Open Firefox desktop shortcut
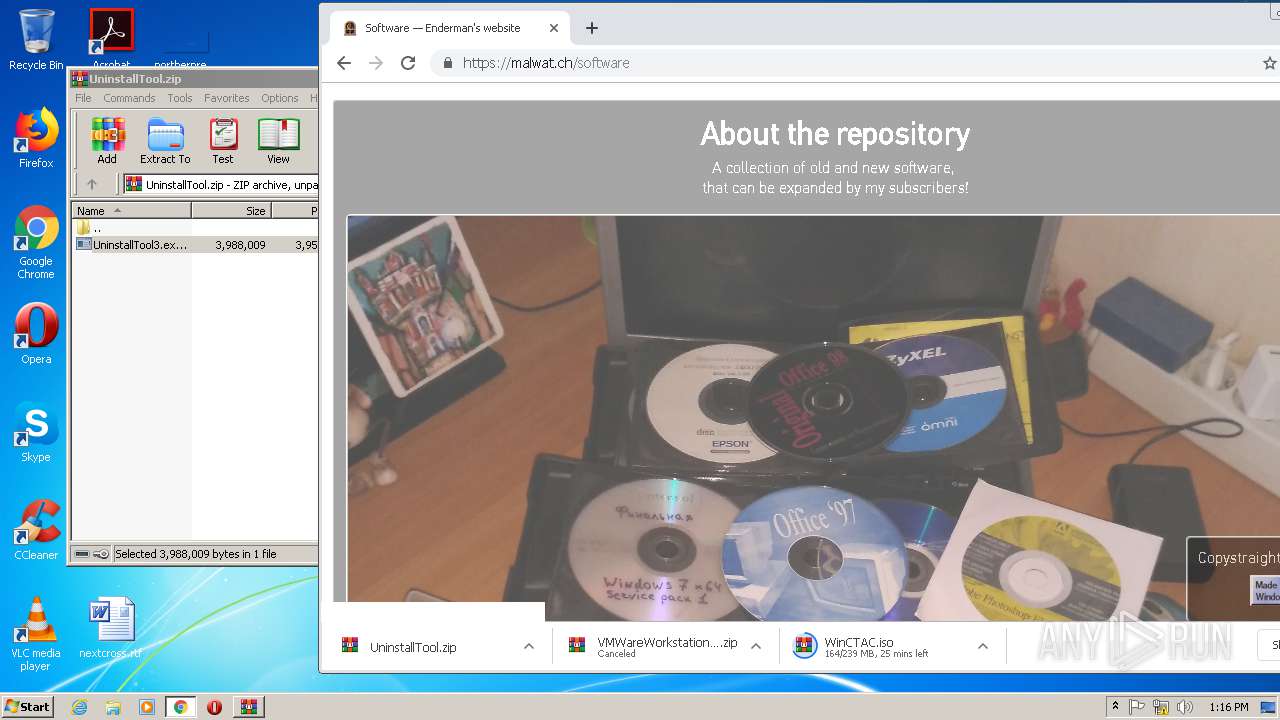 point(36,138)
